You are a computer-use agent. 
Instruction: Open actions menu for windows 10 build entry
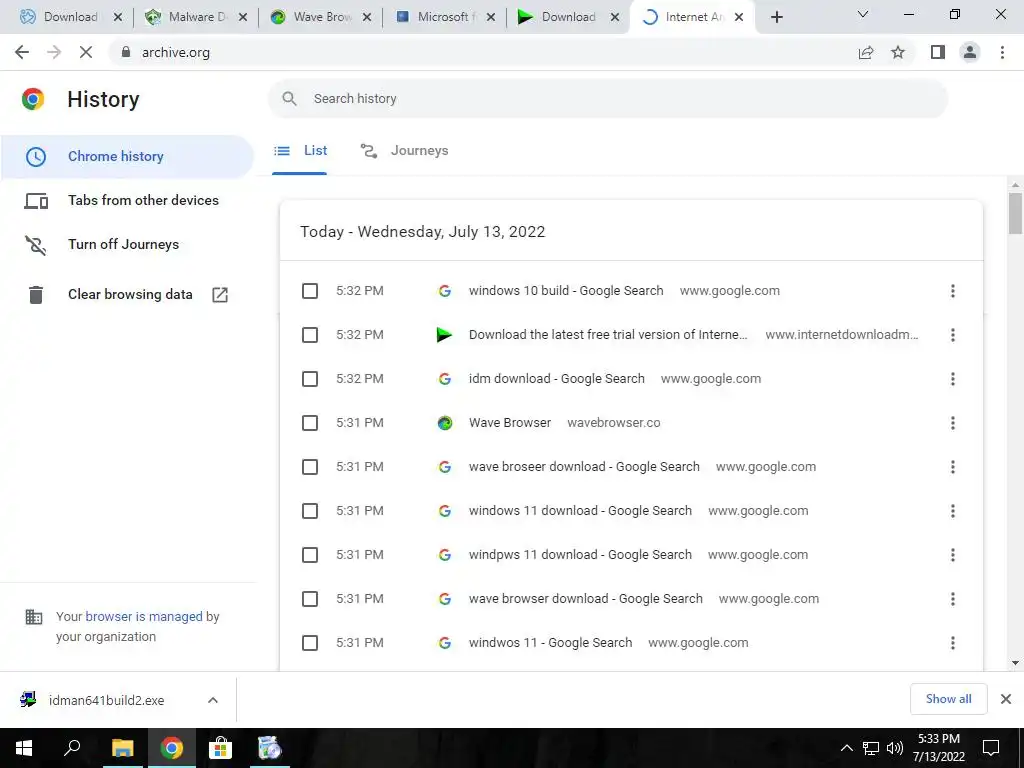pos(953,291)
